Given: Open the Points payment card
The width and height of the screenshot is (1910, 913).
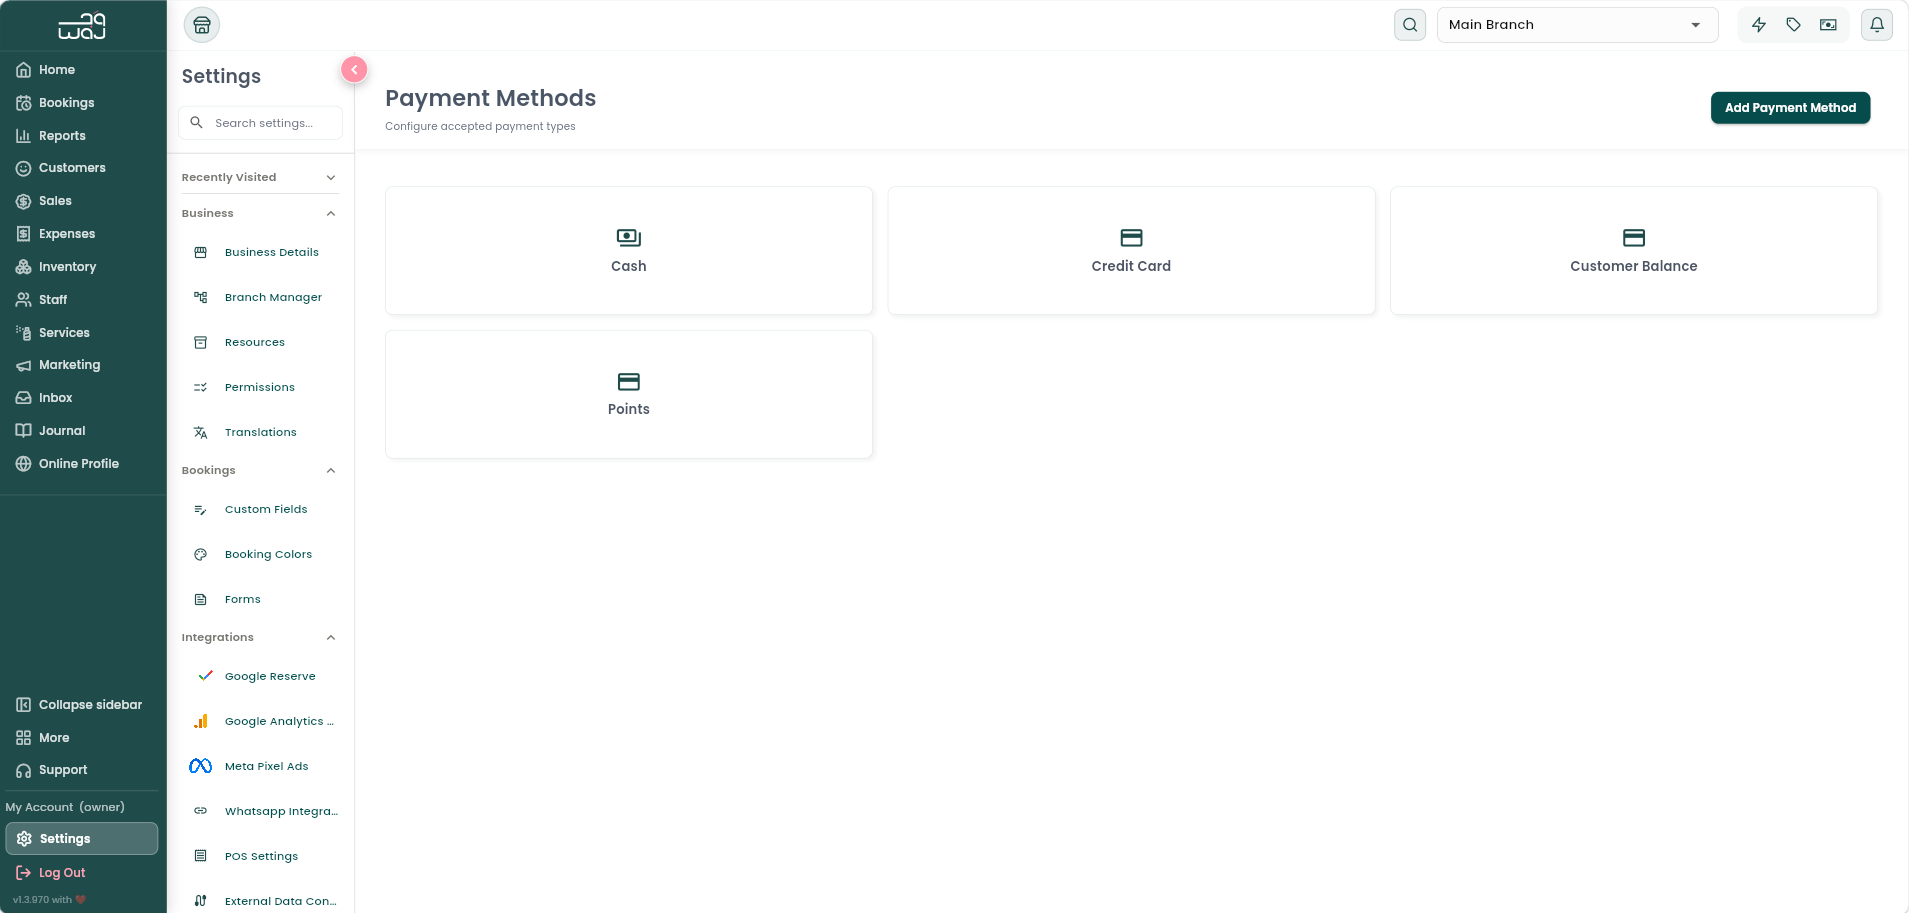Looking at the screenshot, I should click(x=629, y=395).
